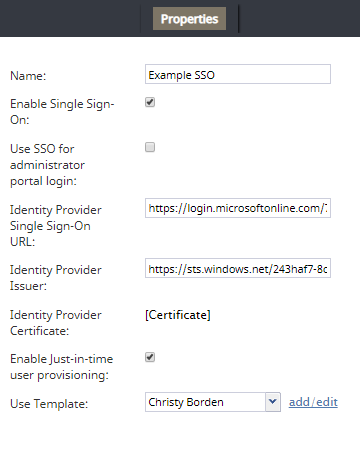Click Identity Provider Single Sign-On URL label
This screenshot has width=360, height=449.
click(56, 226)
